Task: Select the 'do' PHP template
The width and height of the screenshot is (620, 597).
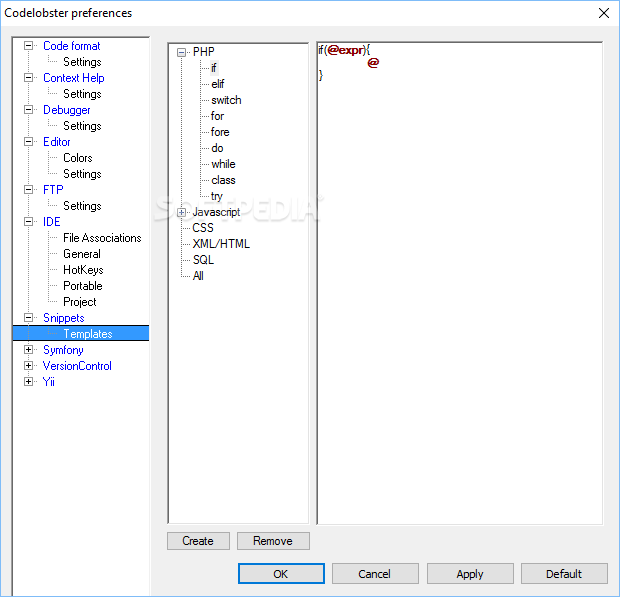Action: [217, 148]
